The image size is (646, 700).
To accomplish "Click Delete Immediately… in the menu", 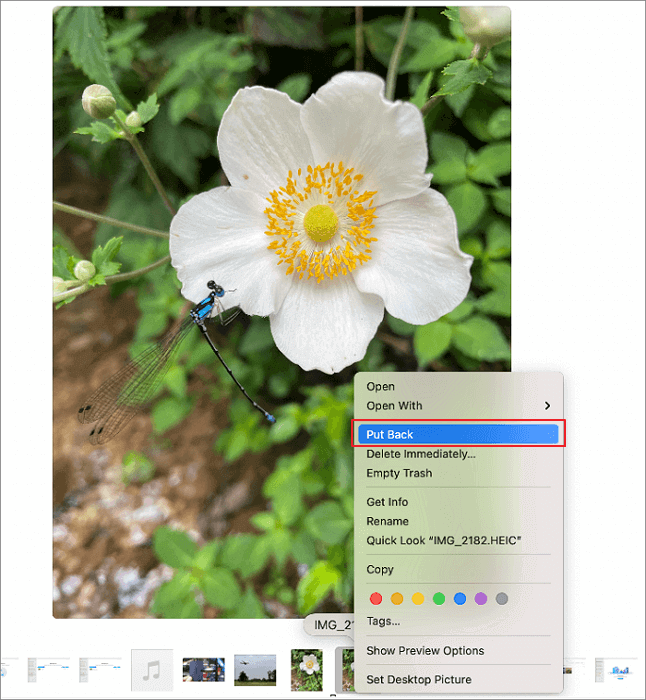I will pyautogui.click(x=420, y=454).
